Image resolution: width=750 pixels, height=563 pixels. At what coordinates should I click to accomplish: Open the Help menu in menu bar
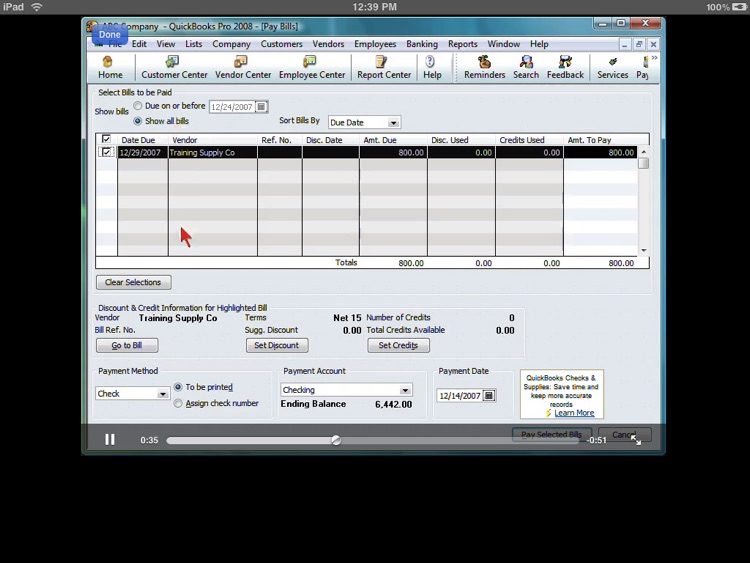(539, 44)
